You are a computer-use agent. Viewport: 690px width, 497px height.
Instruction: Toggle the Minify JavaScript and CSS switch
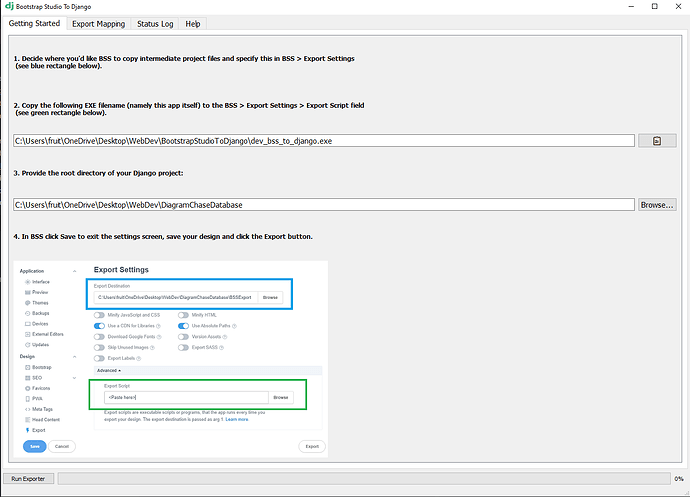pos(99,315)
